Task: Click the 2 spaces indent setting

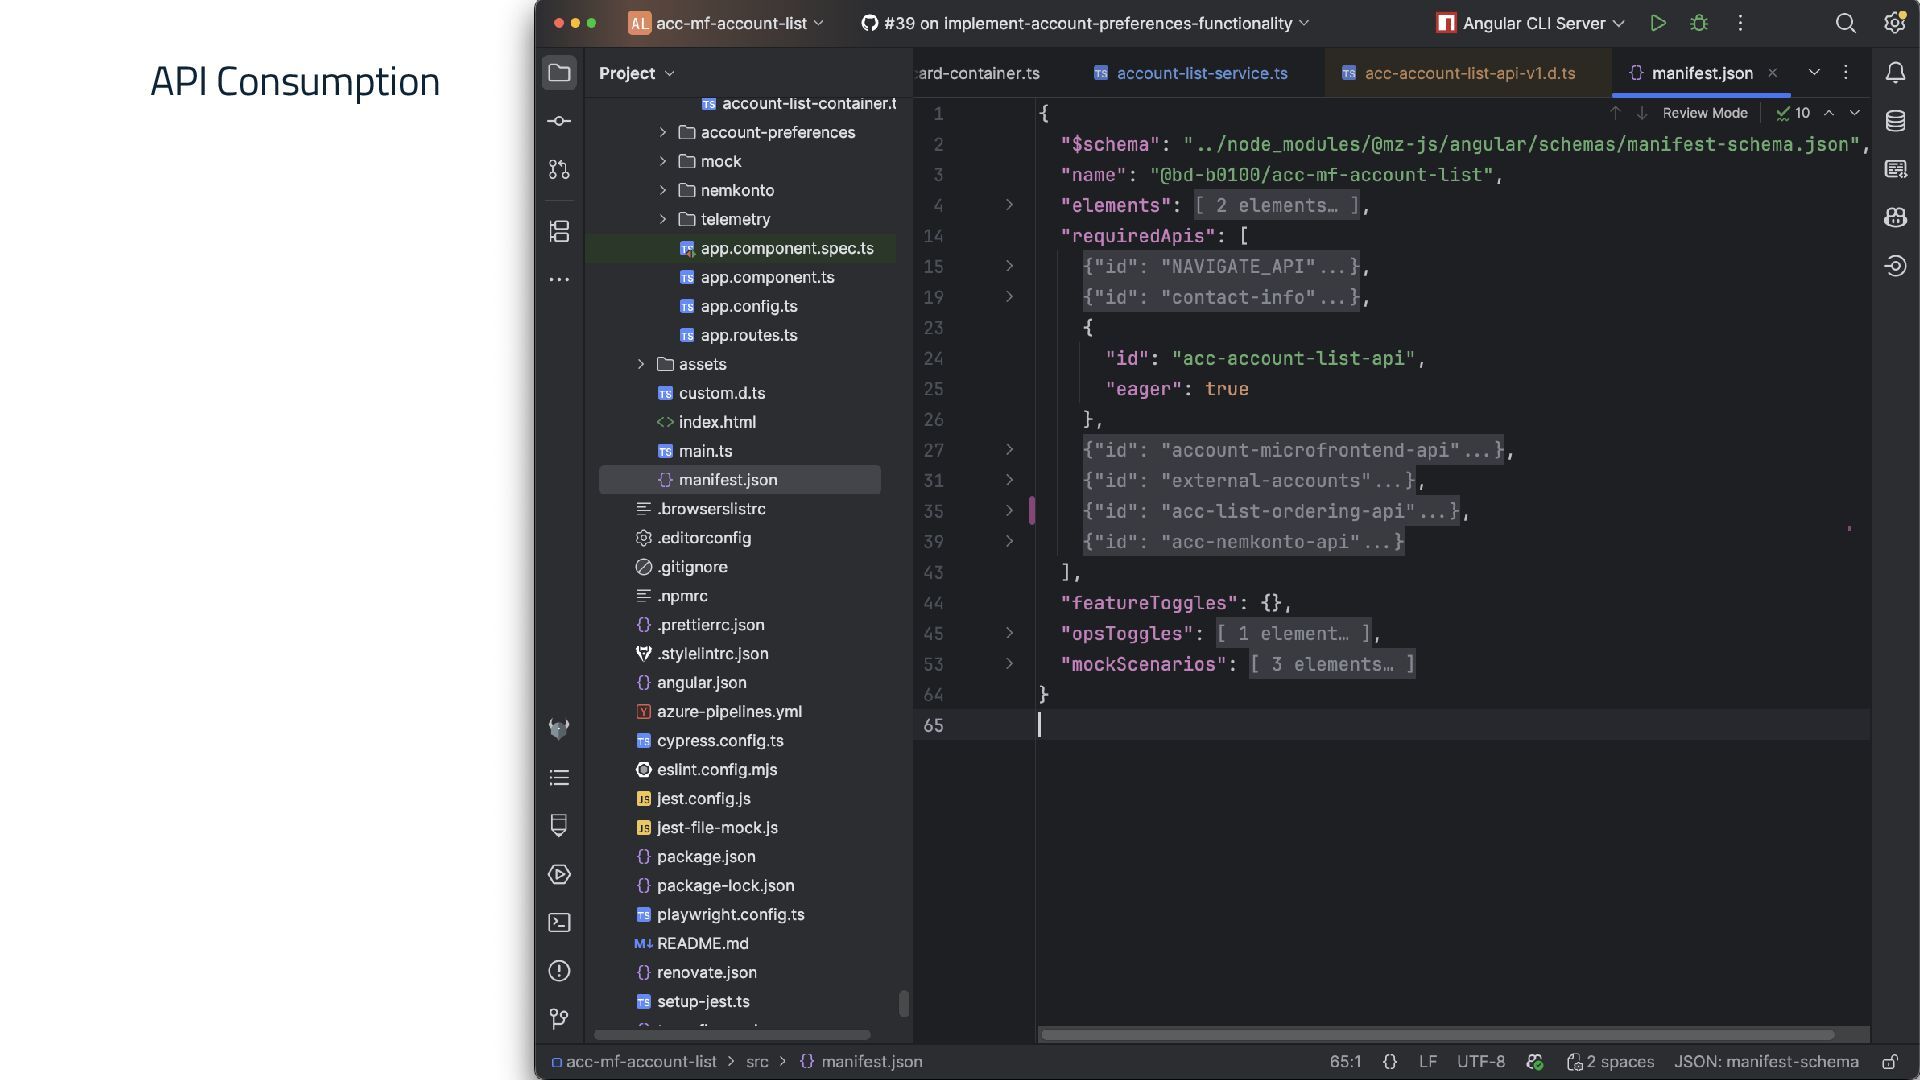Action: coord(1610,1062)
